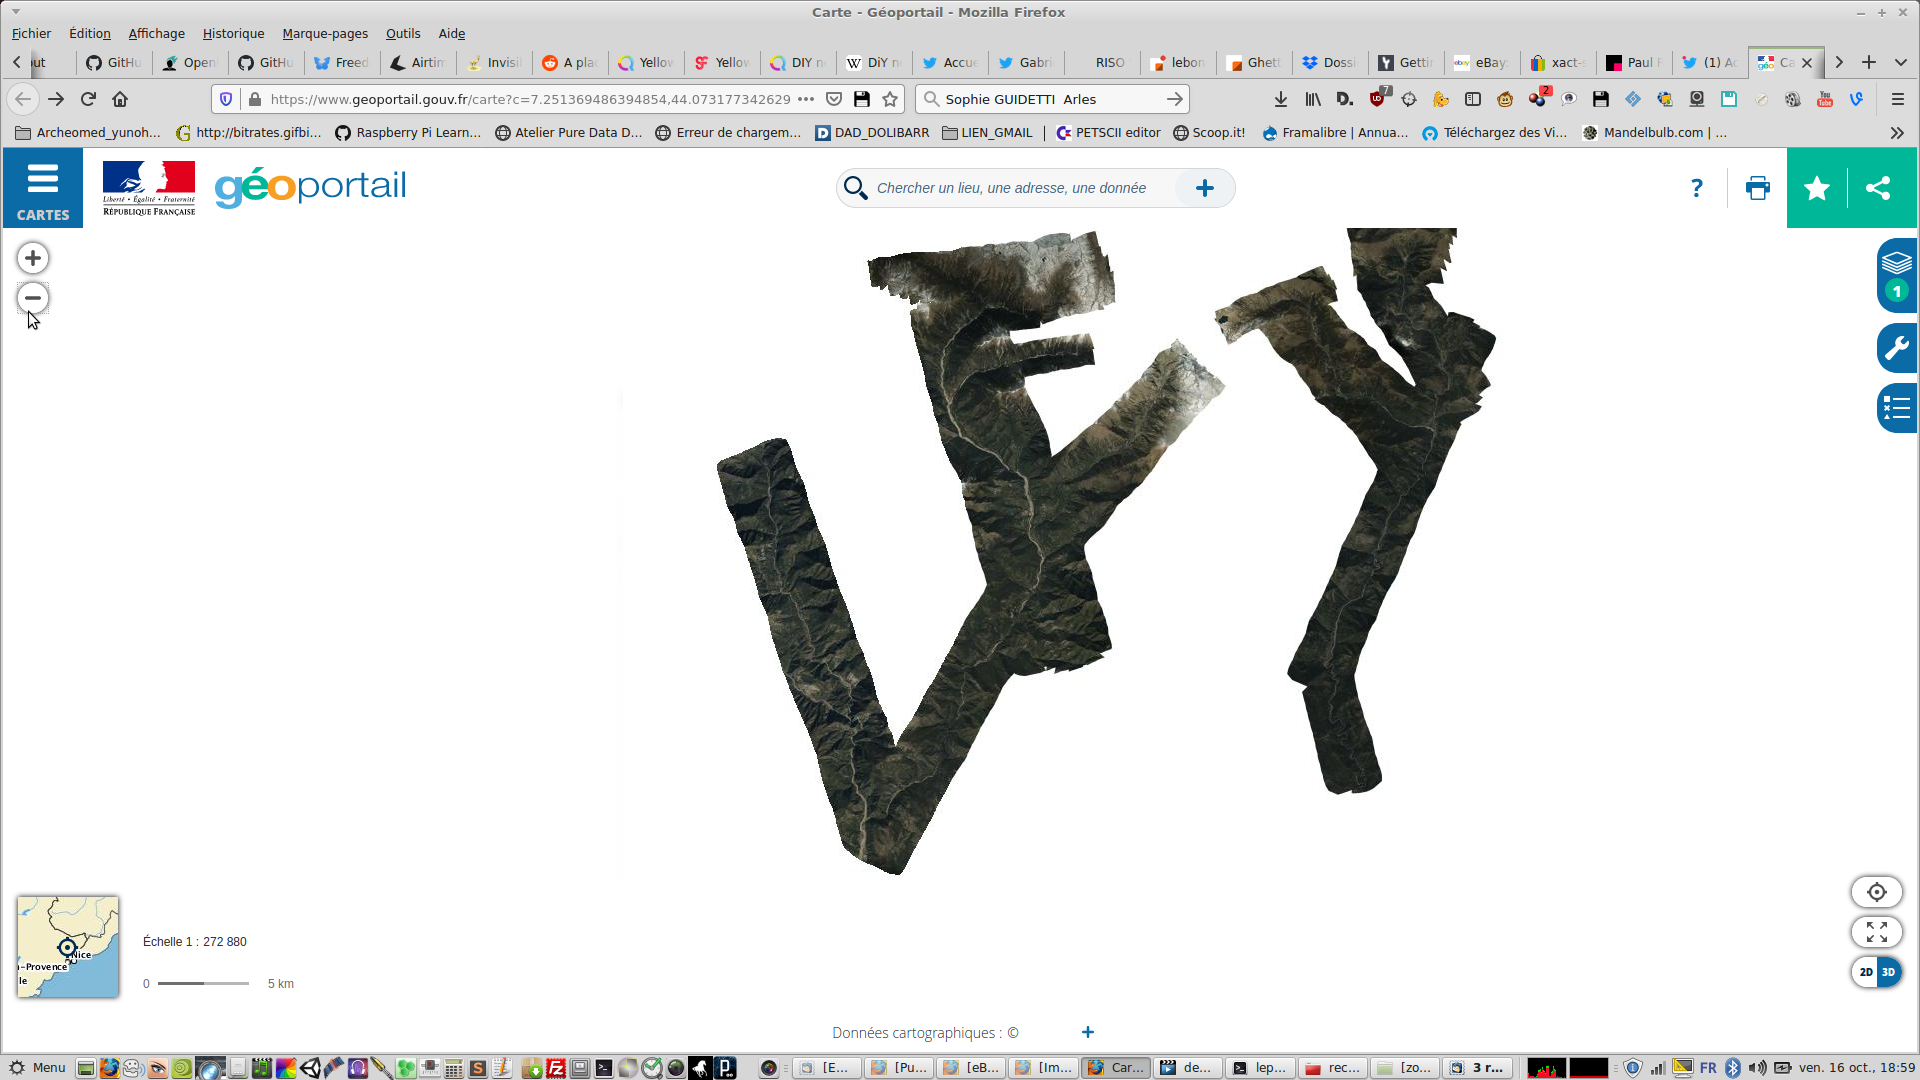Screen dimensions: 1920x1080
Task: Expand Données cartographiques attribution plus
Action: point(1088,1032)
